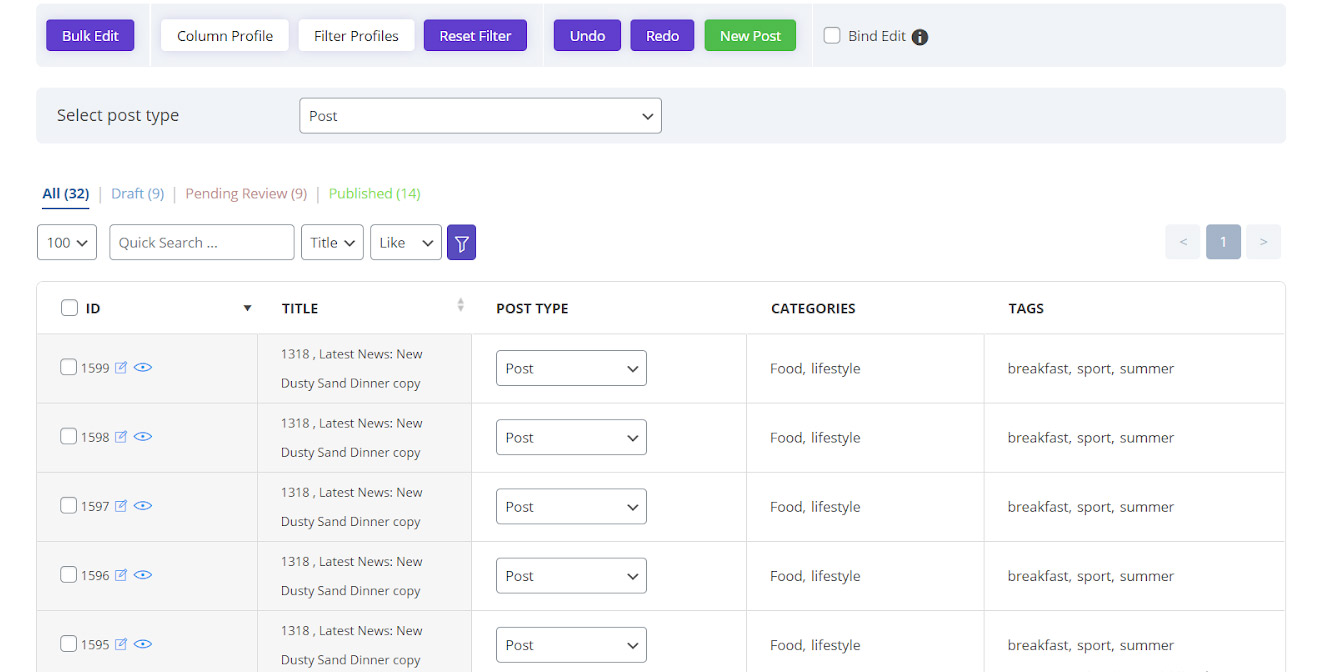Check the select-all checkbox in ID header
The image size is (1324, 672).
[69, 308]
